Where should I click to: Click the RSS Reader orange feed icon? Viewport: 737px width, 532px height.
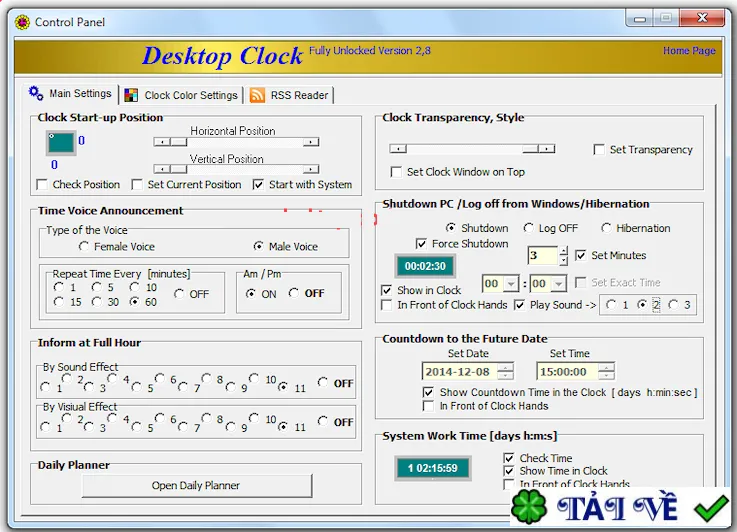257,95
